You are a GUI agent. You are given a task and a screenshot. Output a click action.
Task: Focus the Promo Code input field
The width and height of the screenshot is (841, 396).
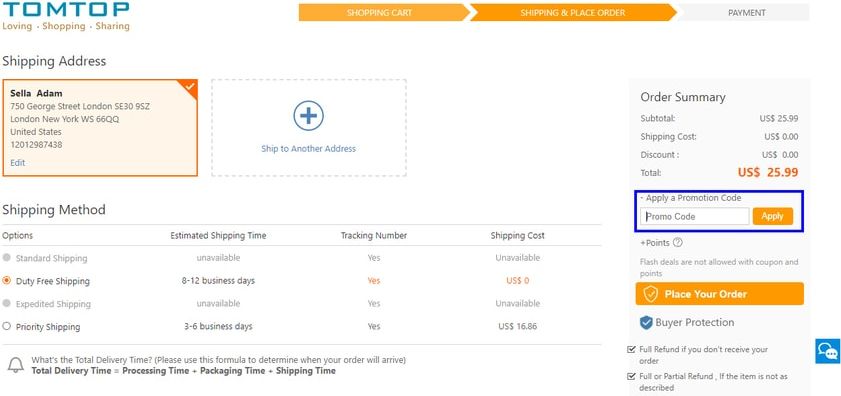point(695,216)
